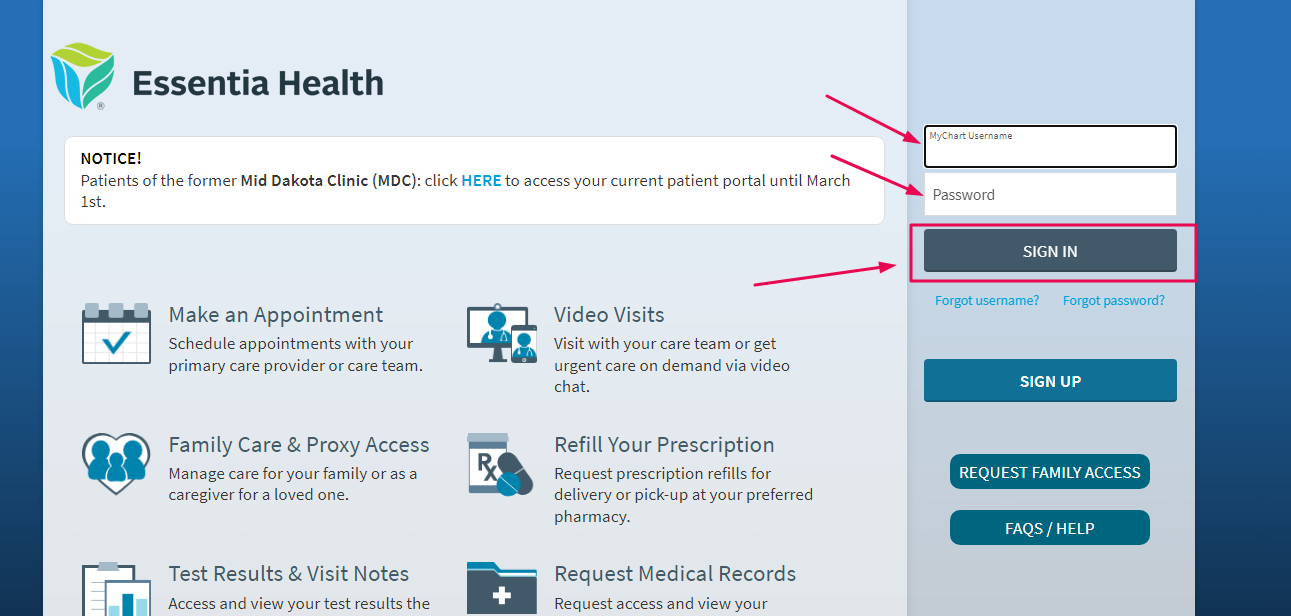
Task: Open the Forgot password? link
Action: tap(1114, 300)
